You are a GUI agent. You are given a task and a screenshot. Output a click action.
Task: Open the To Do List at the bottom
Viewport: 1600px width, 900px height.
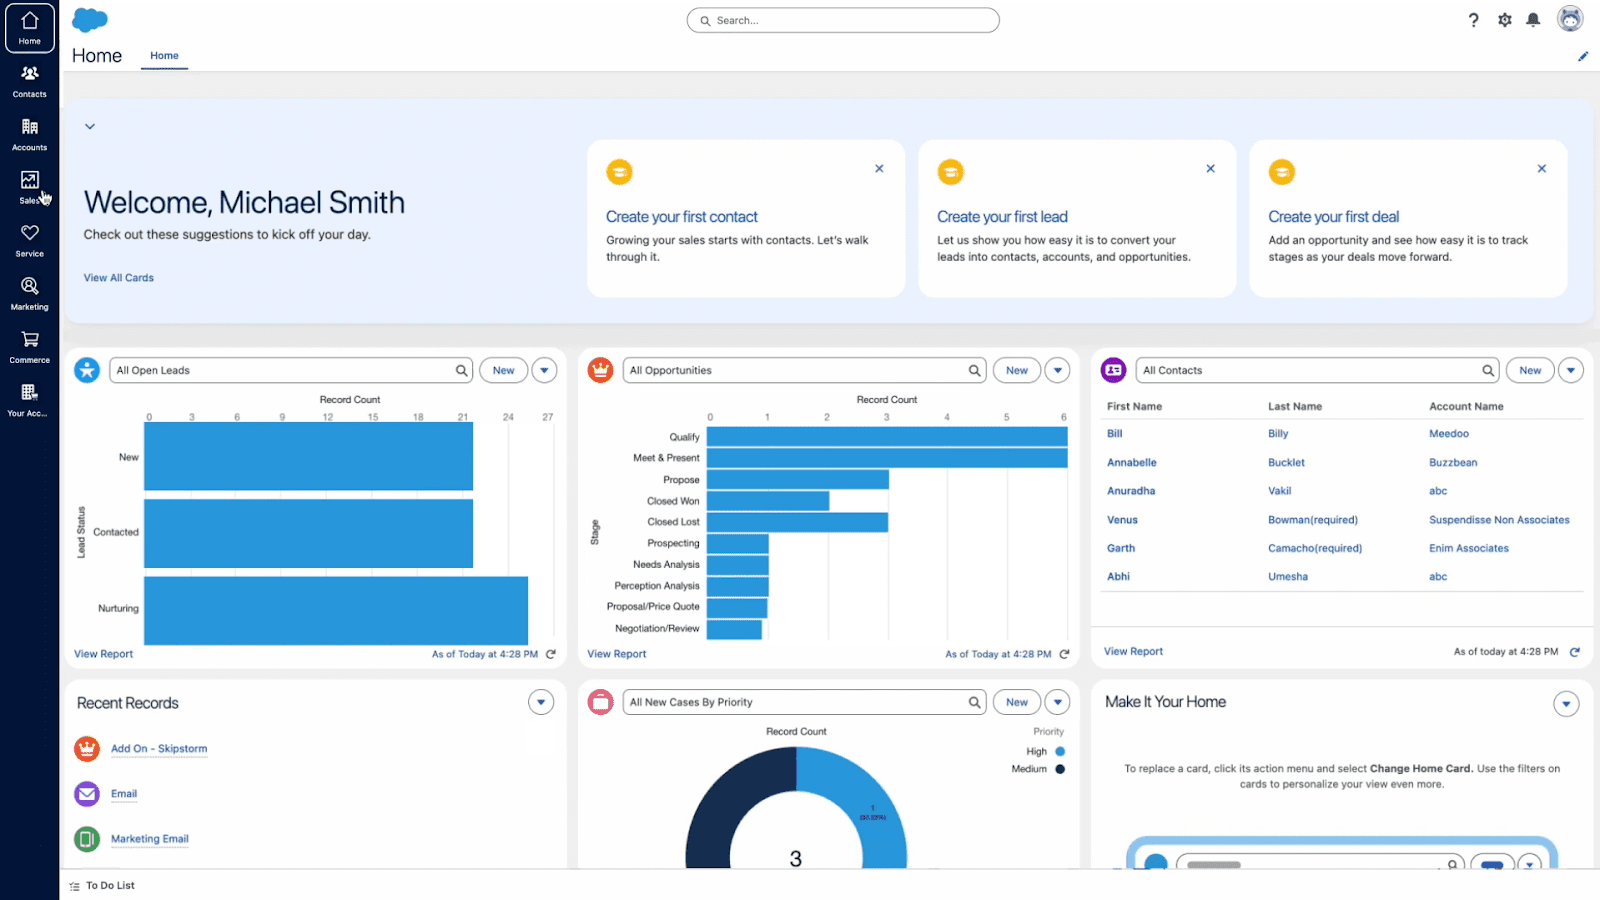108,885
